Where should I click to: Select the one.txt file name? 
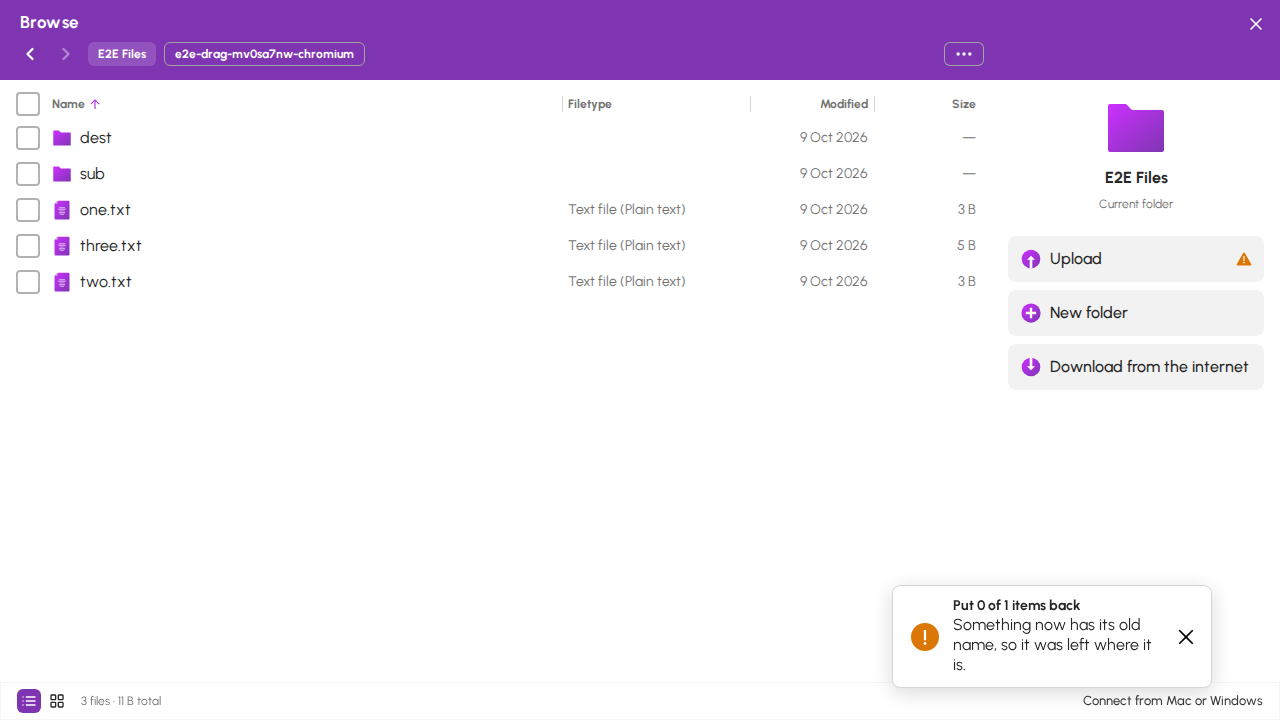pos(105,210)
